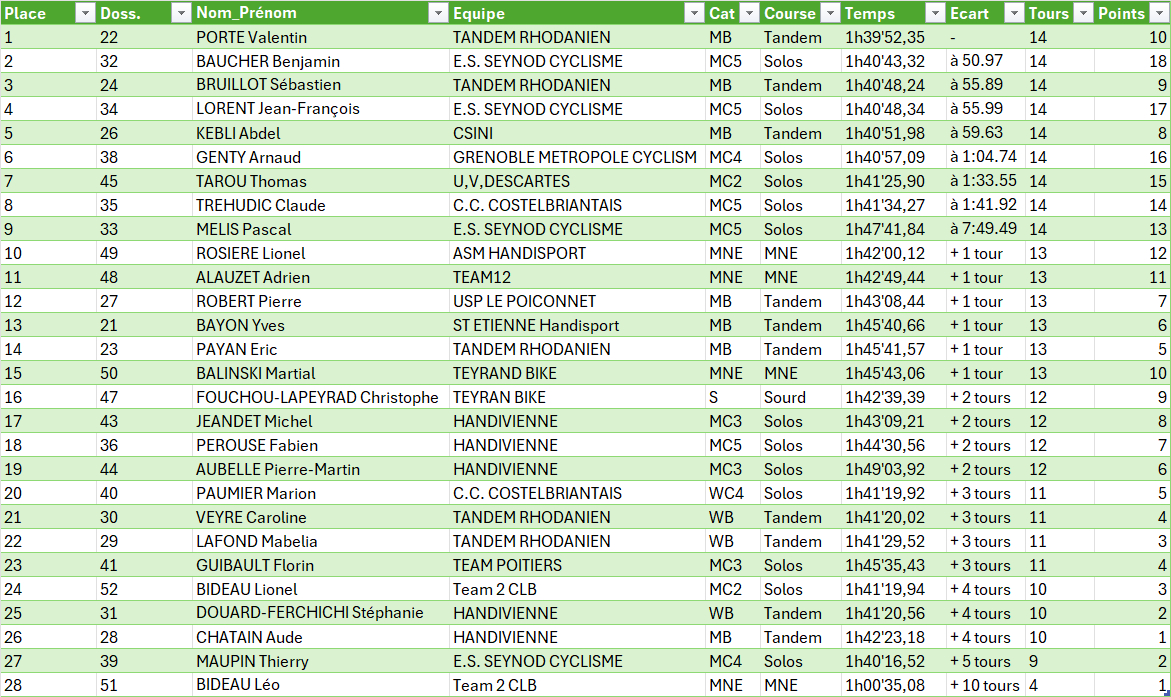Select cell TREHUDIC Claude
This screenshot has width=1171, height=697.
pos(320,205)
